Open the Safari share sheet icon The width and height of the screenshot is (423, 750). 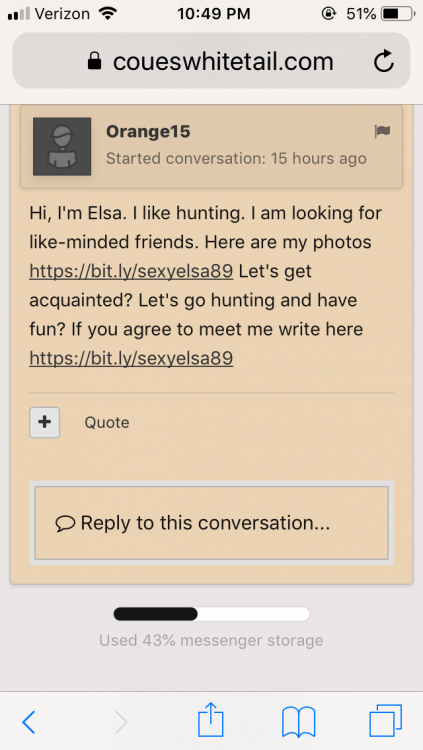click(x=211, y=720)
